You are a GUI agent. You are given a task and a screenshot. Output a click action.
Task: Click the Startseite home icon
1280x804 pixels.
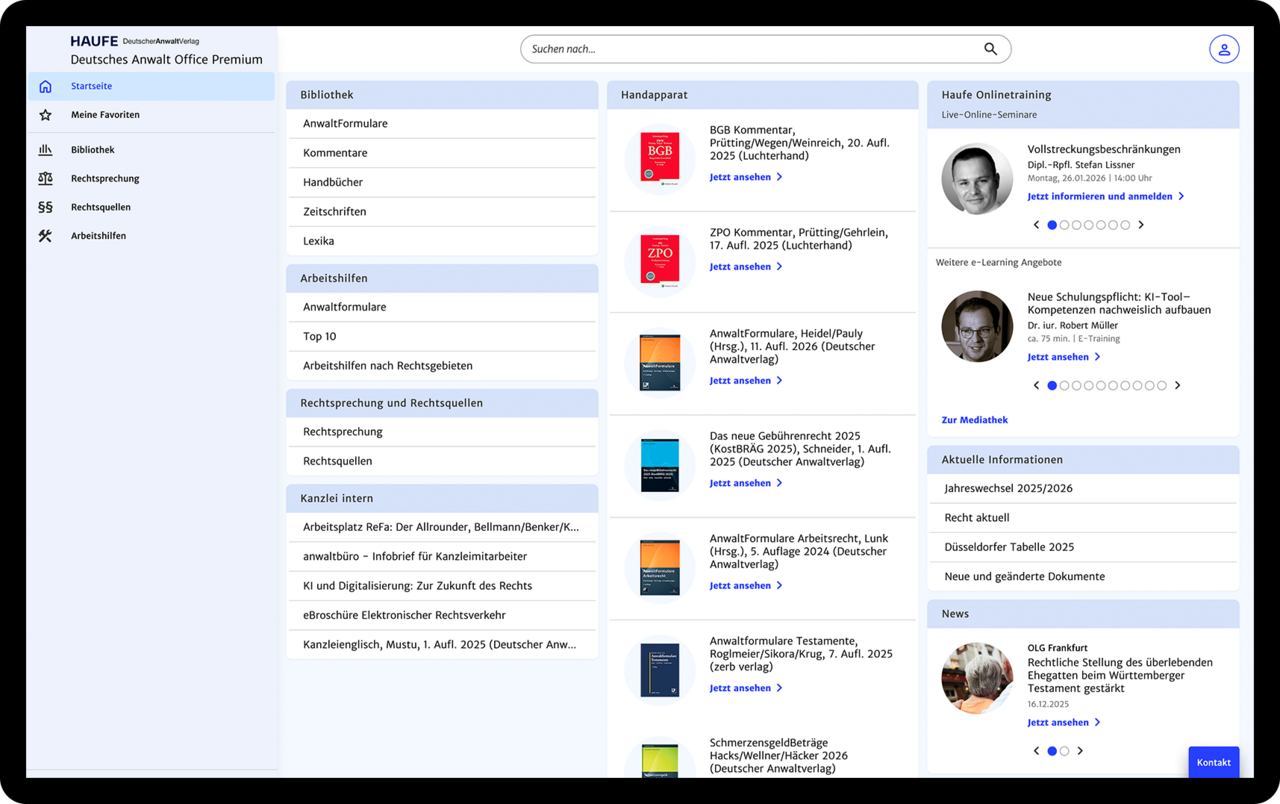click(45, 86)
